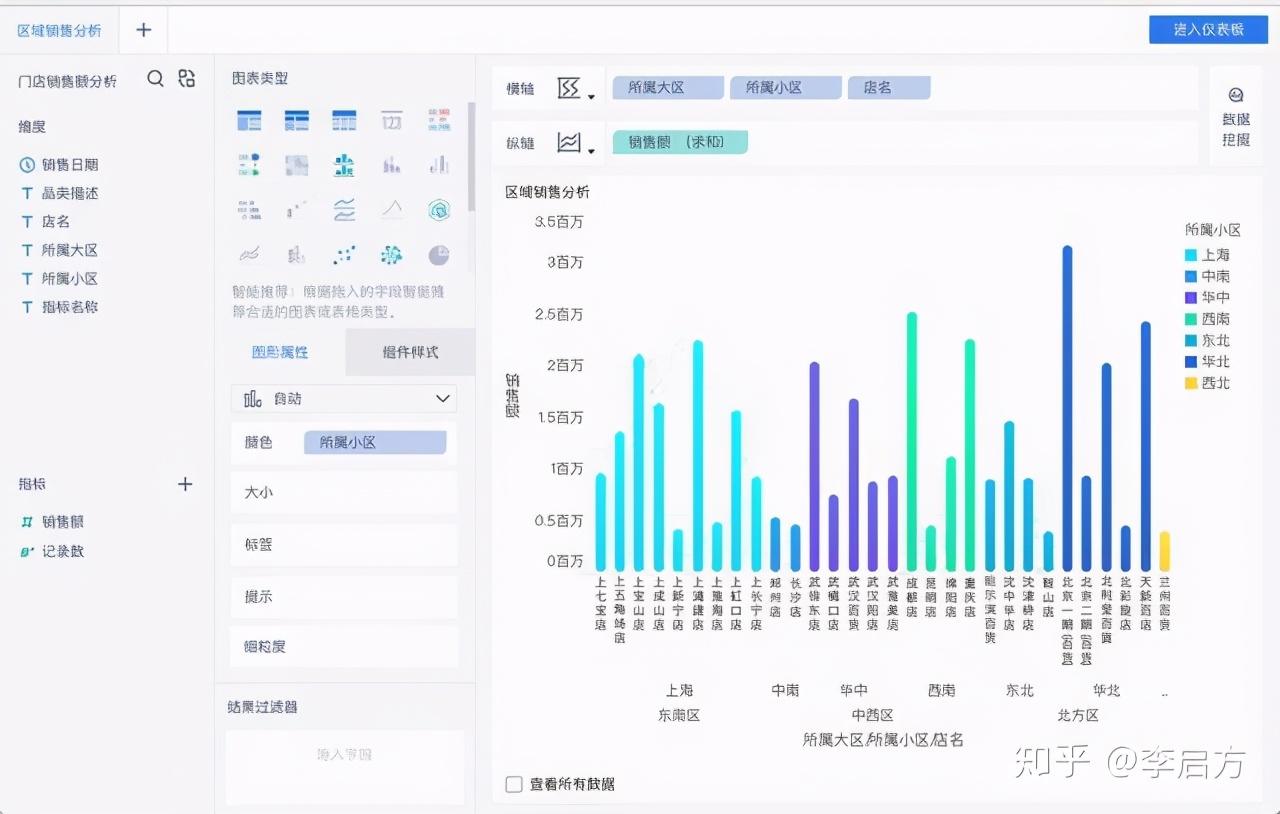
Task: Click the 进入仪表板 button
Action: tap(1207, 29)
